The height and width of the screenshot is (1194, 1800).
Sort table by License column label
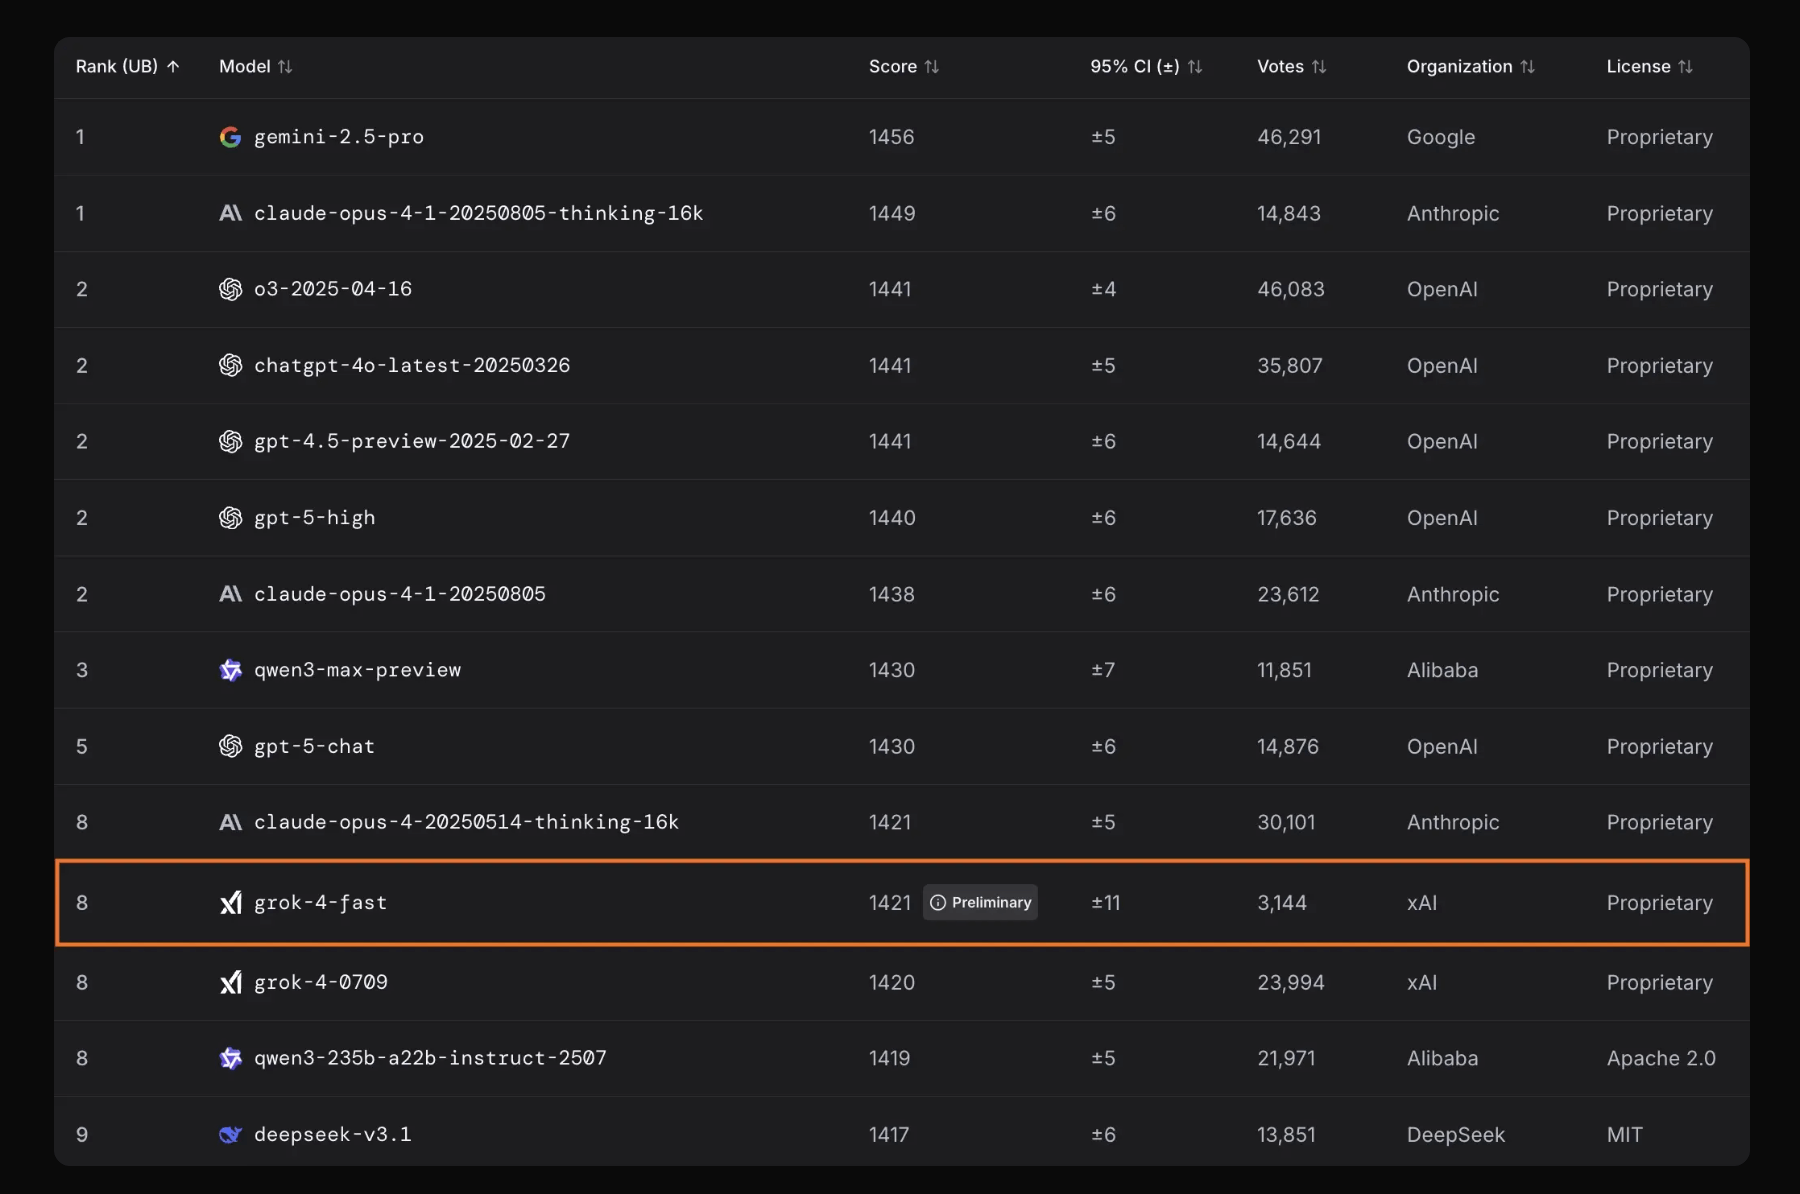point(1639,66)
